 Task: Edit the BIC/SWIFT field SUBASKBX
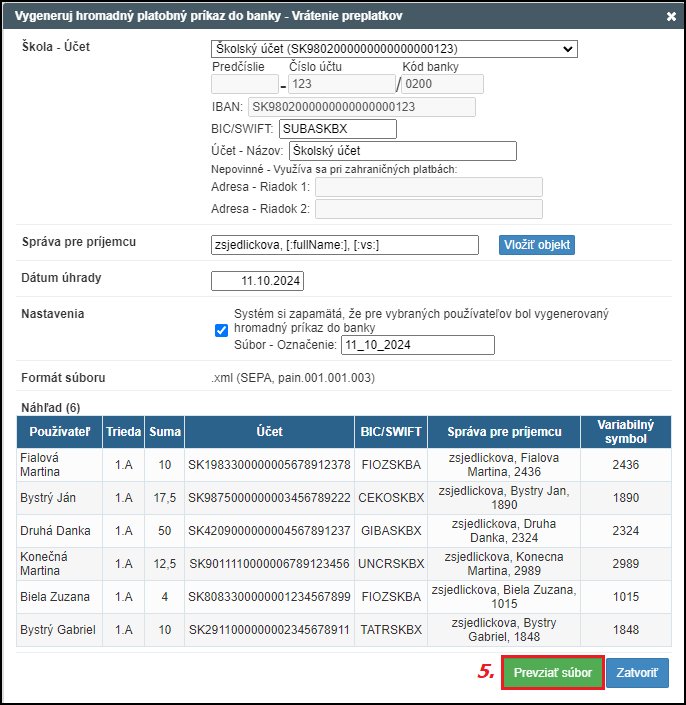(x=338, y=129)
